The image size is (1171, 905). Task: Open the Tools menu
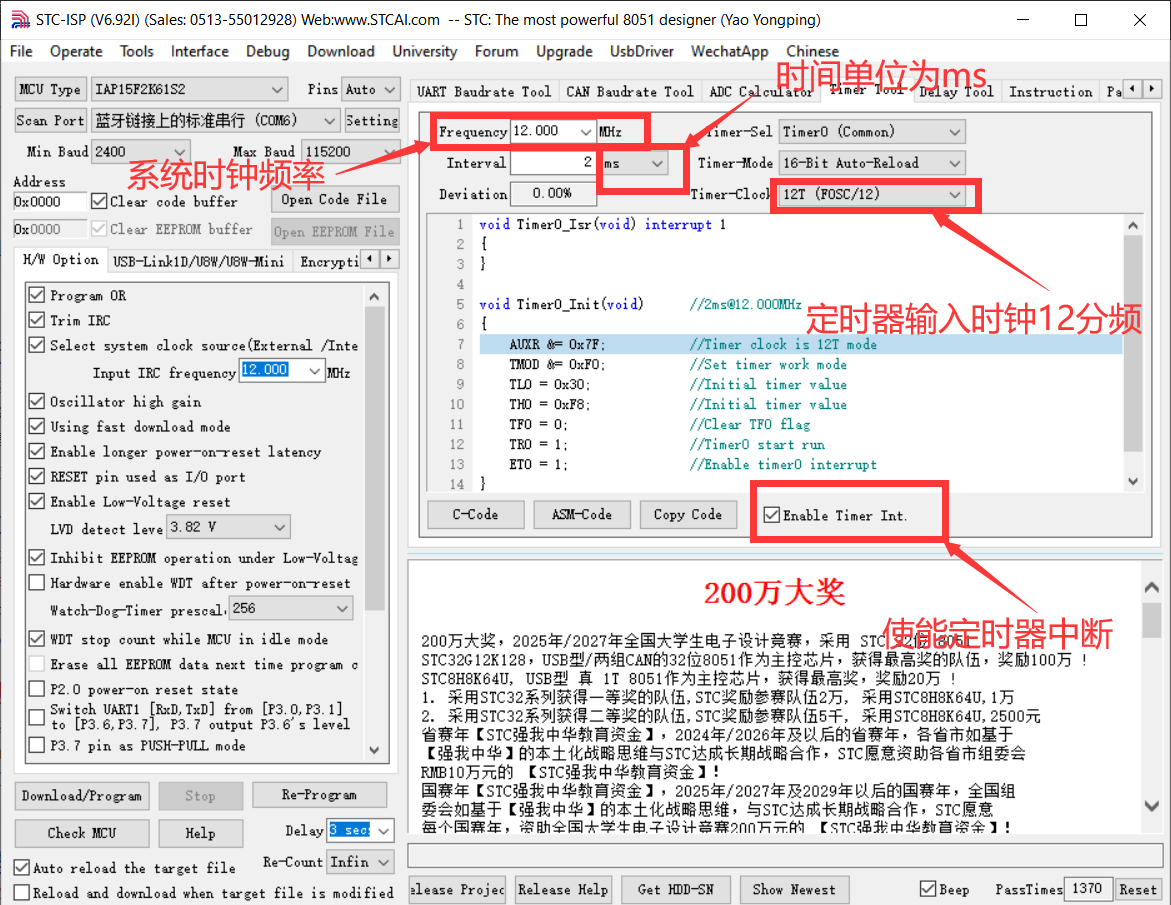point(137,51)
